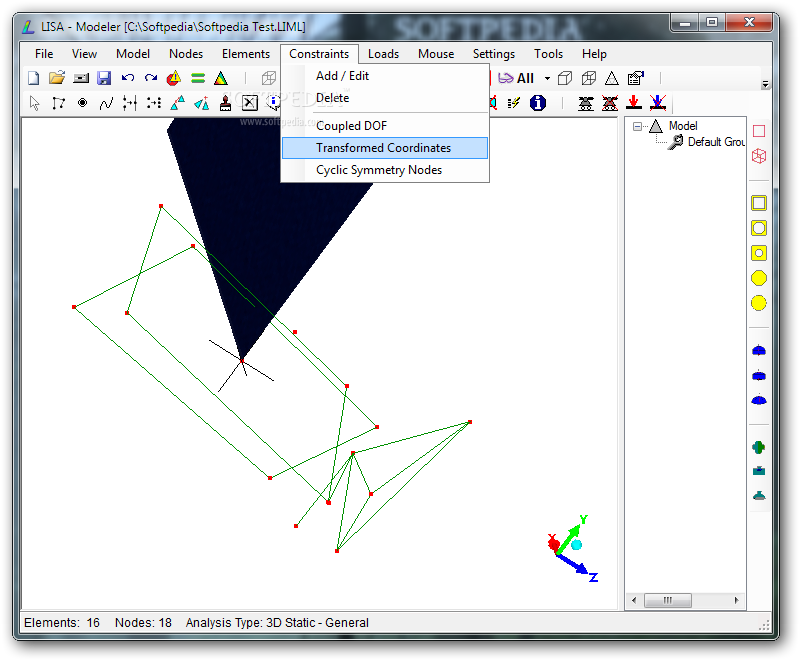Viewport: 800px width, 661px height.
Task: Select Default Group in model tree
Action: pyautogui.click(x=716, y=142)
